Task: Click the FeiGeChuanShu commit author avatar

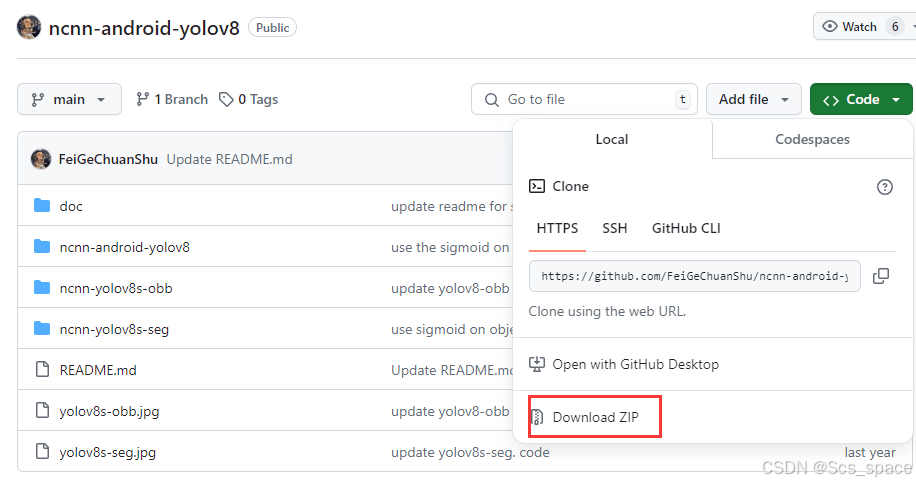Action: 41,159
